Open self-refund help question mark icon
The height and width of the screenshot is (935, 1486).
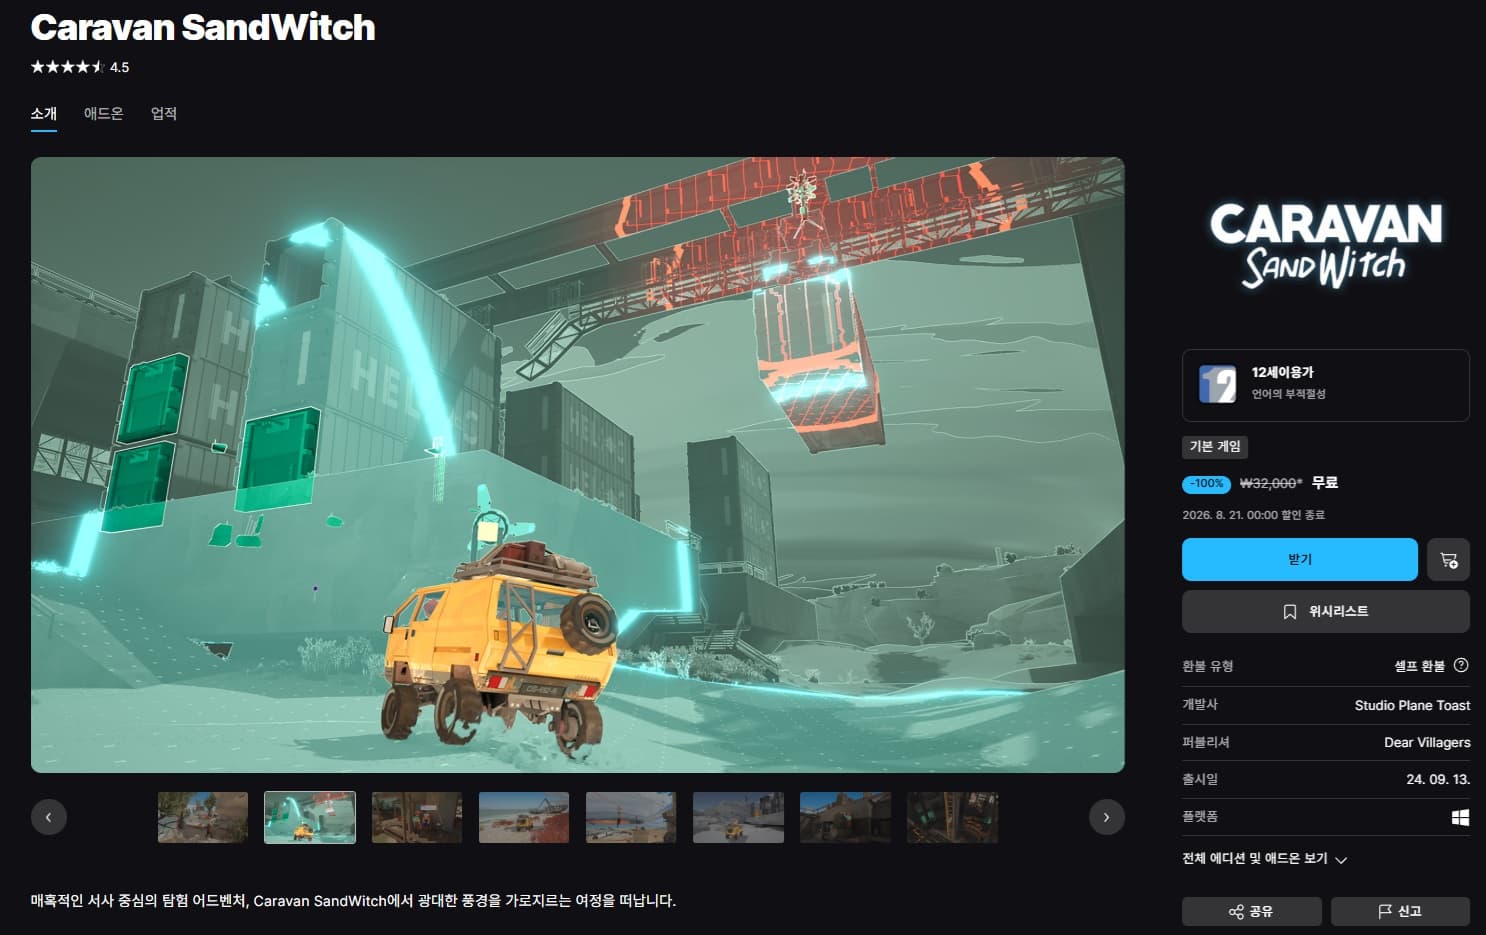coord(1461,666)
